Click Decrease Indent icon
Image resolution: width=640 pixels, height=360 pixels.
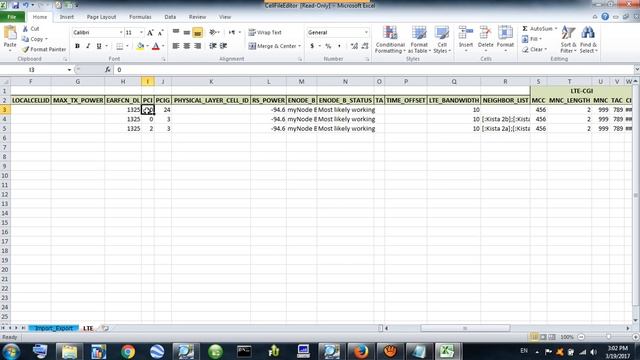[212, 46]
